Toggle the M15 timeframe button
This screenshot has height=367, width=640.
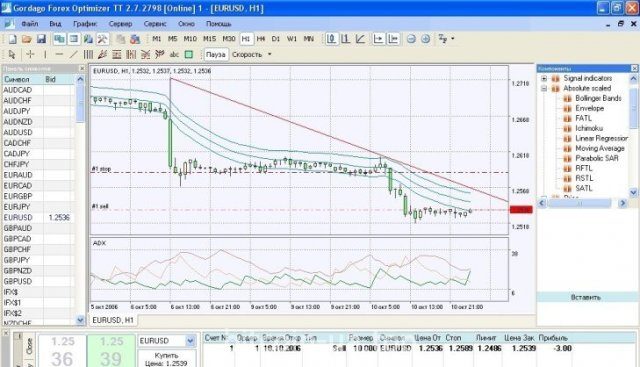pos(209,39)
